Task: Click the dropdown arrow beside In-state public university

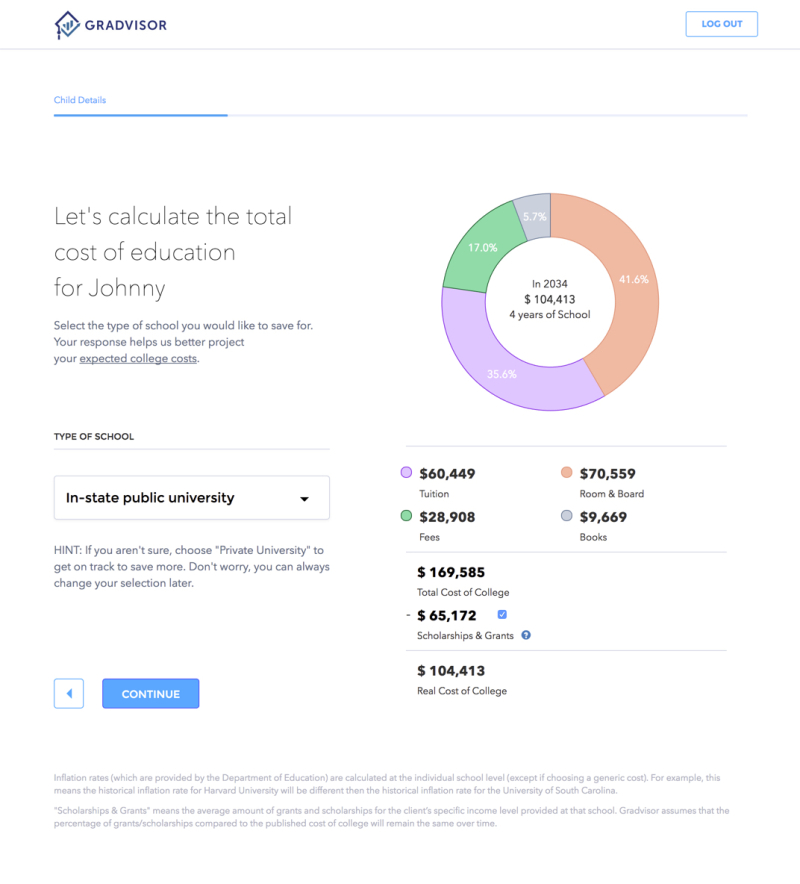Action: point(305,499)
